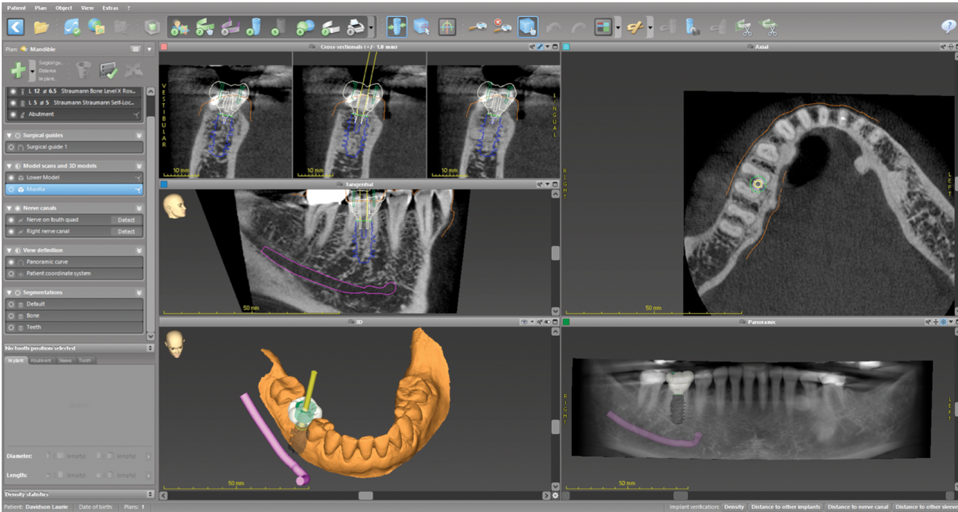
Task: Click the green plus add object icon
Action: point(18,70)
